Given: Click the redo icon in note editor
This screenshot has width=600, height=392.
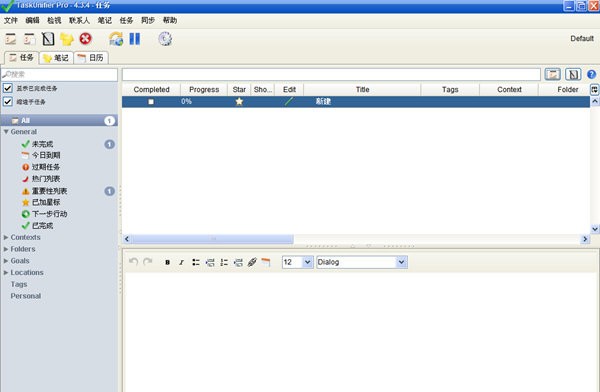Looking at the screenshot, I should [147, 262].
